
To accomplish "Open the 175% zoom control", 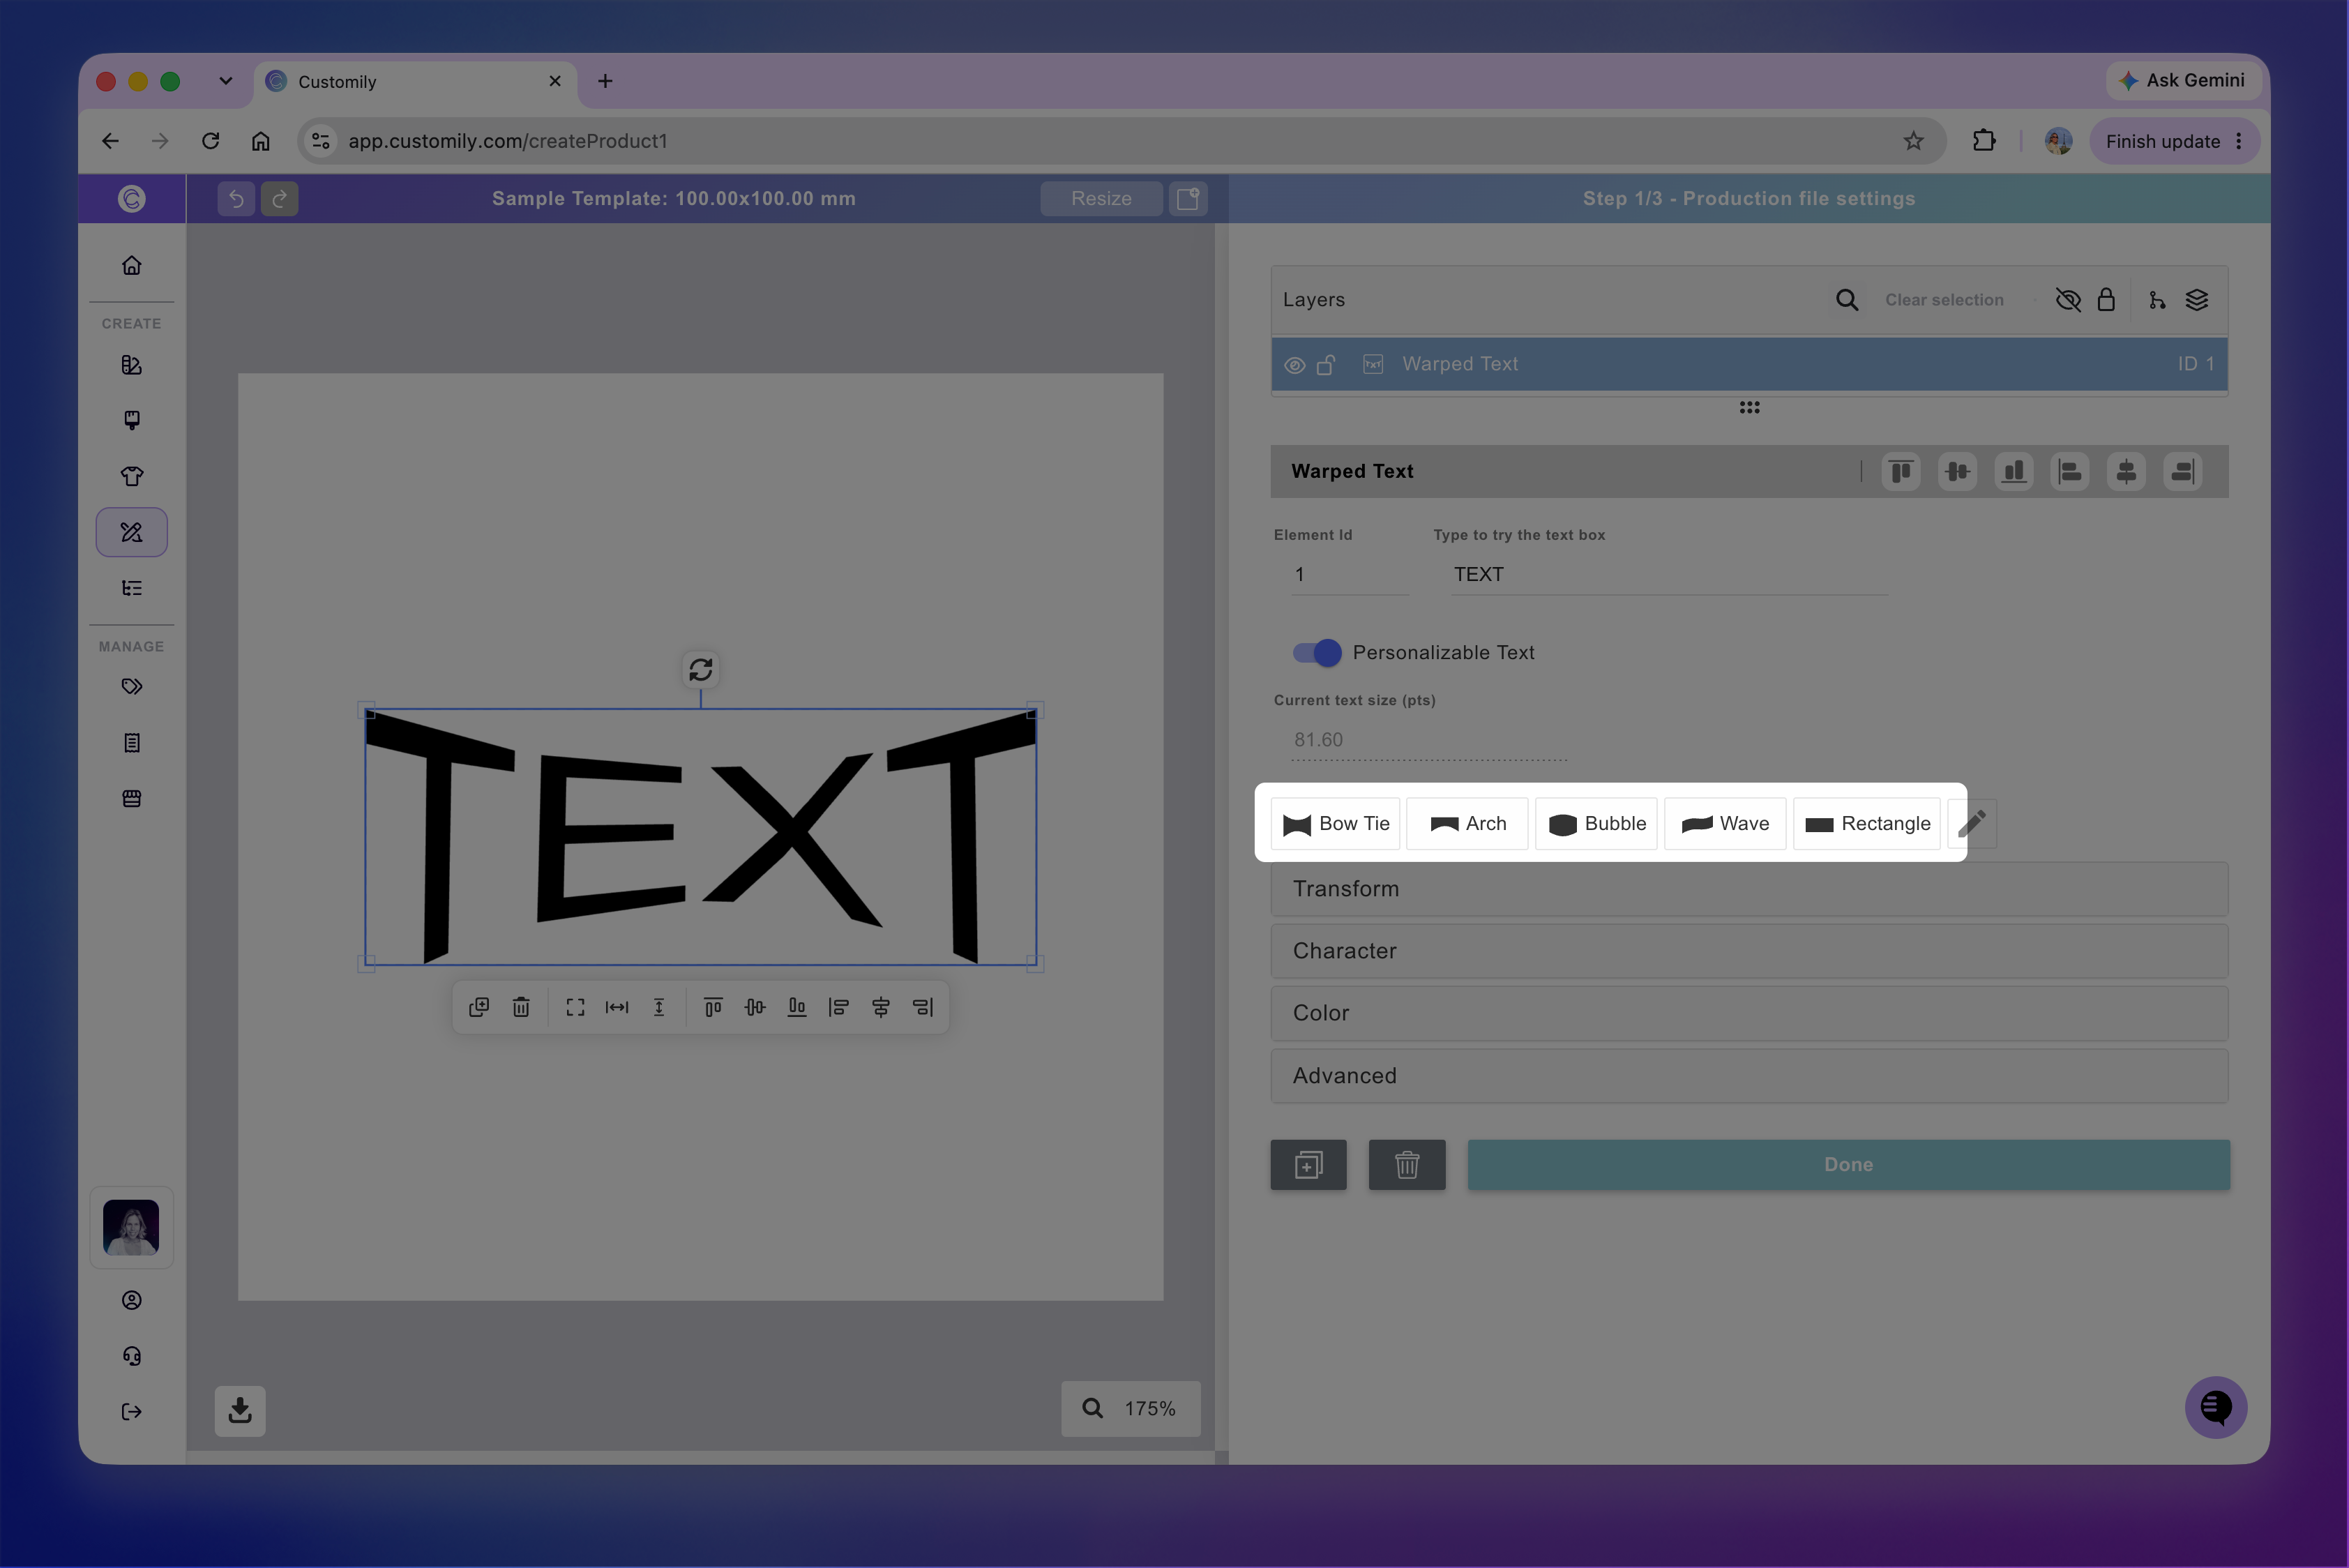I will (1130, 1408).
